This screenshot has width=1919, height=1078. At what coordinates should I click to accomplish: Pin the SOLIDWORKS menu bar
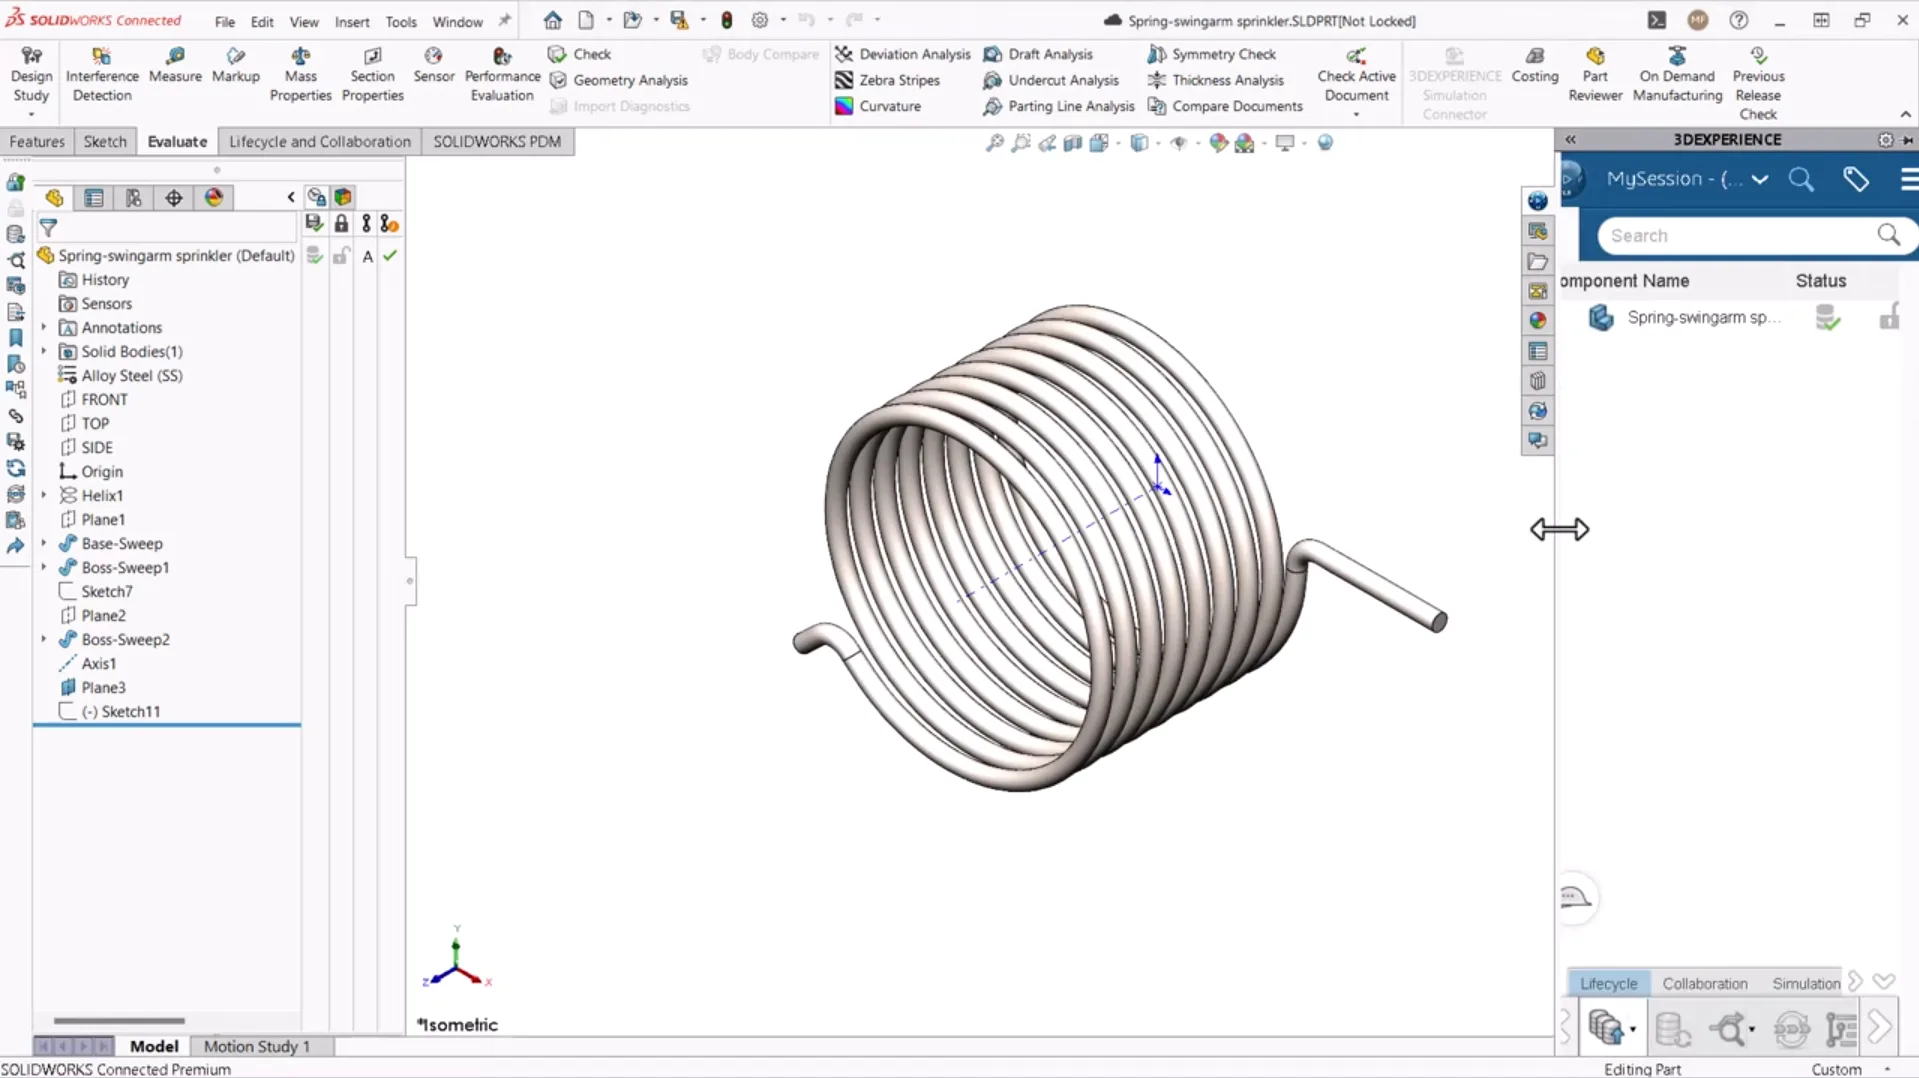point(505,21)
